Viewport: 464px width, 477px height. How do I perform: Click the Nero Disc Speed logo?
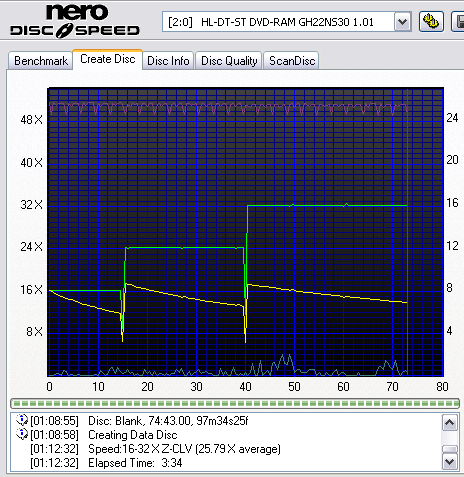(x=75, y=20)
